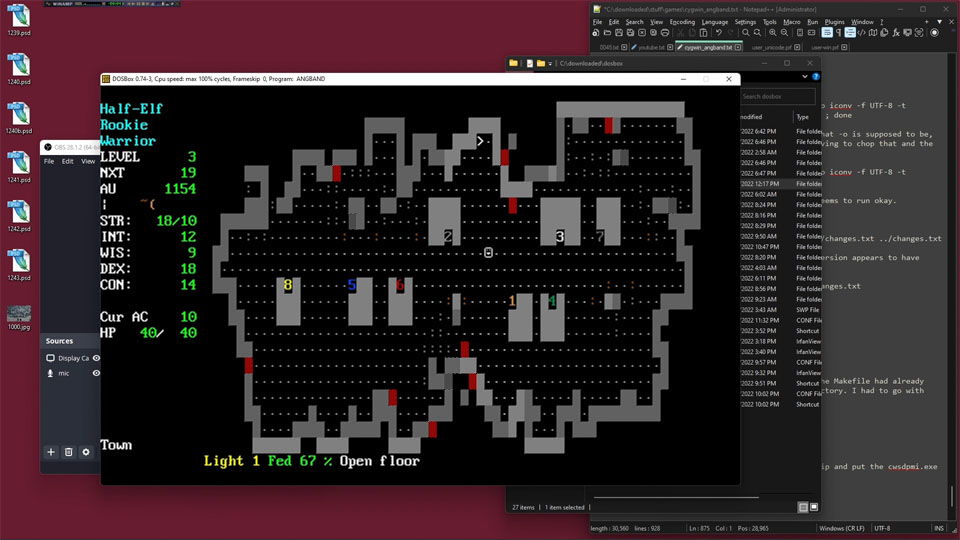Click the Sync vertical scrolling icon in Notepad++
The image size is (960, 540).
(x=800, y=33)
